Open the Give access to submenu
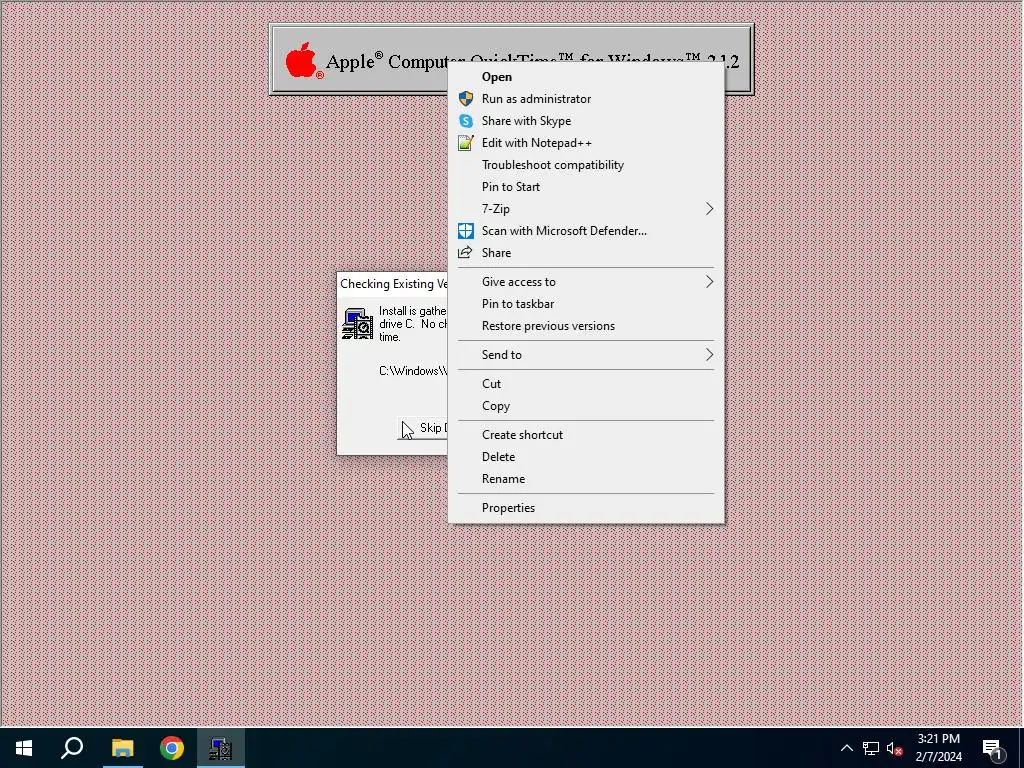The height and width of the screenshot is (768, 1024). coord(586,281)
